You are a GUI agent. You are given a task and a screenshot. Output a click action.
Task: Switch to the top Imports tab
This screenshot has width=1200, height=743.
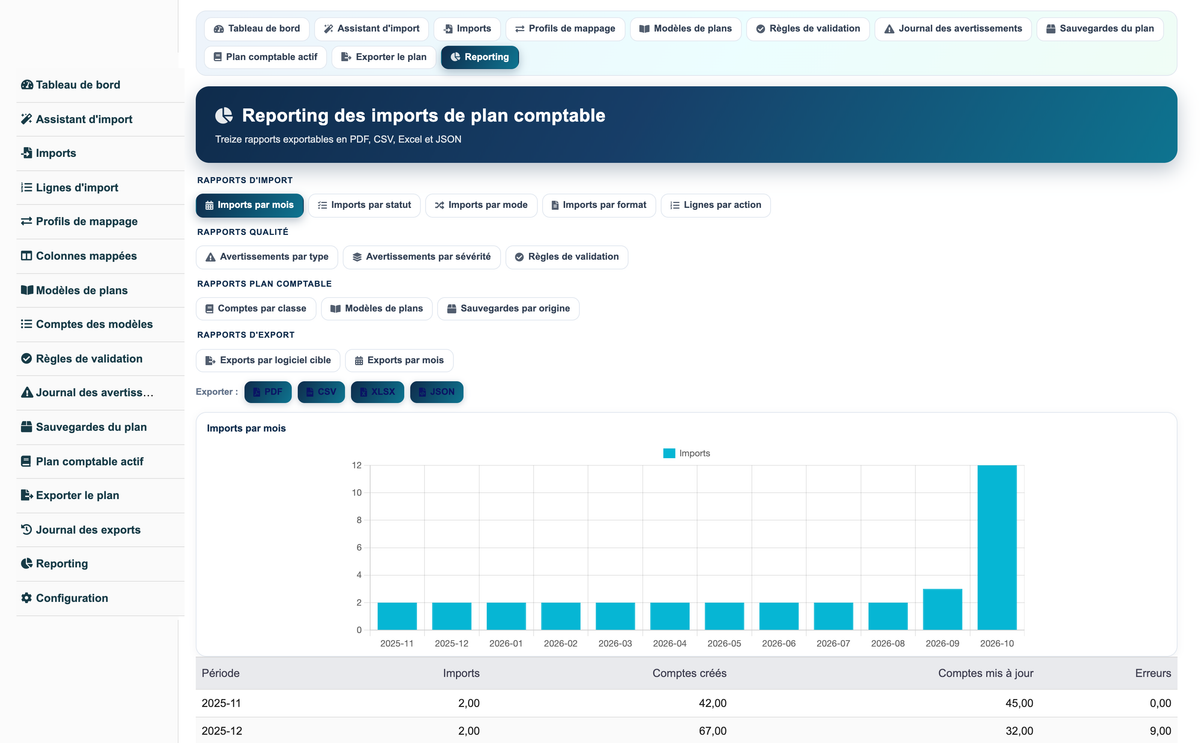(467, 29)
